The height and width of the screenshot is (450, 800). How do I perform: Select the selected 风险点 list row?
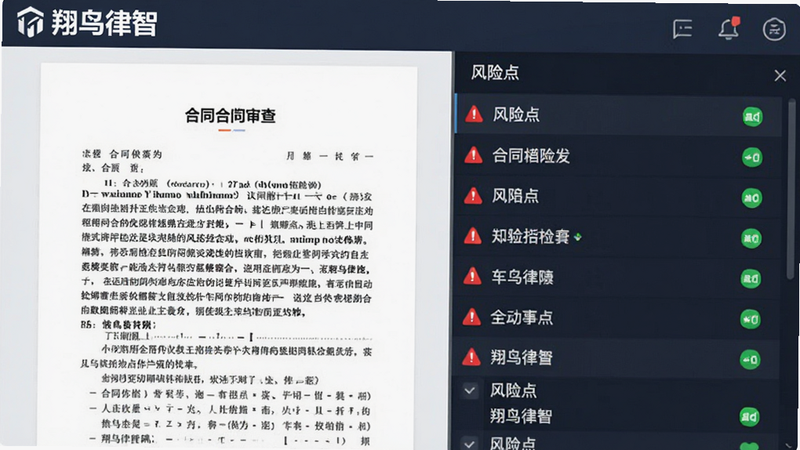point(618,115)
